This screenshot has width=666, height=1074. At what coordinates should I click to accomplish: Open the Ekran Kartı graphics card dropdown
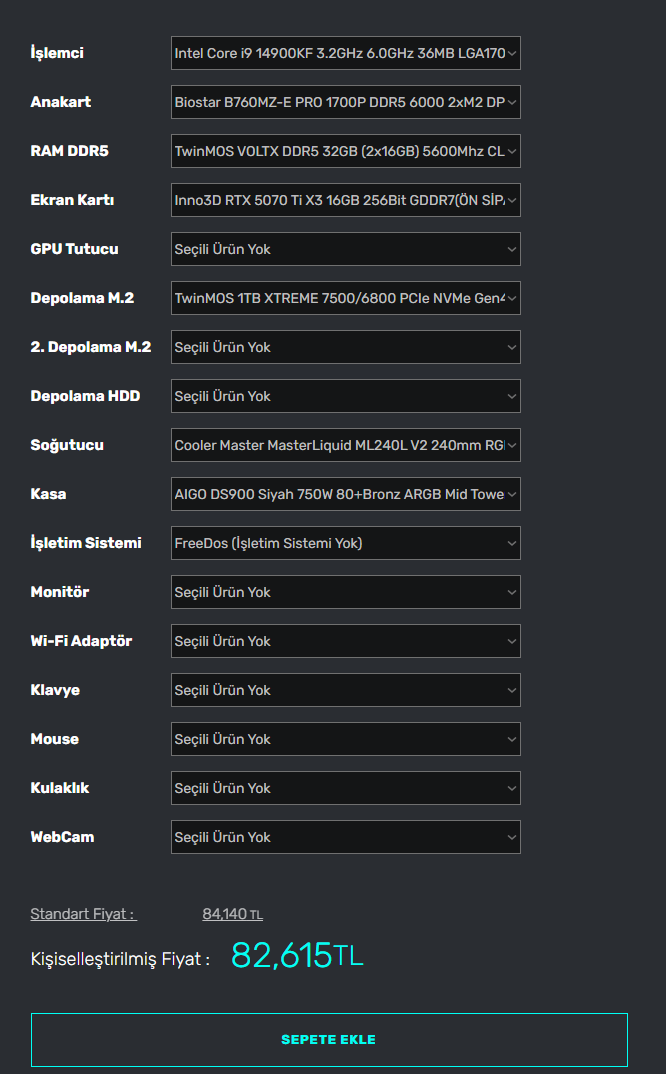pos(345,200)
